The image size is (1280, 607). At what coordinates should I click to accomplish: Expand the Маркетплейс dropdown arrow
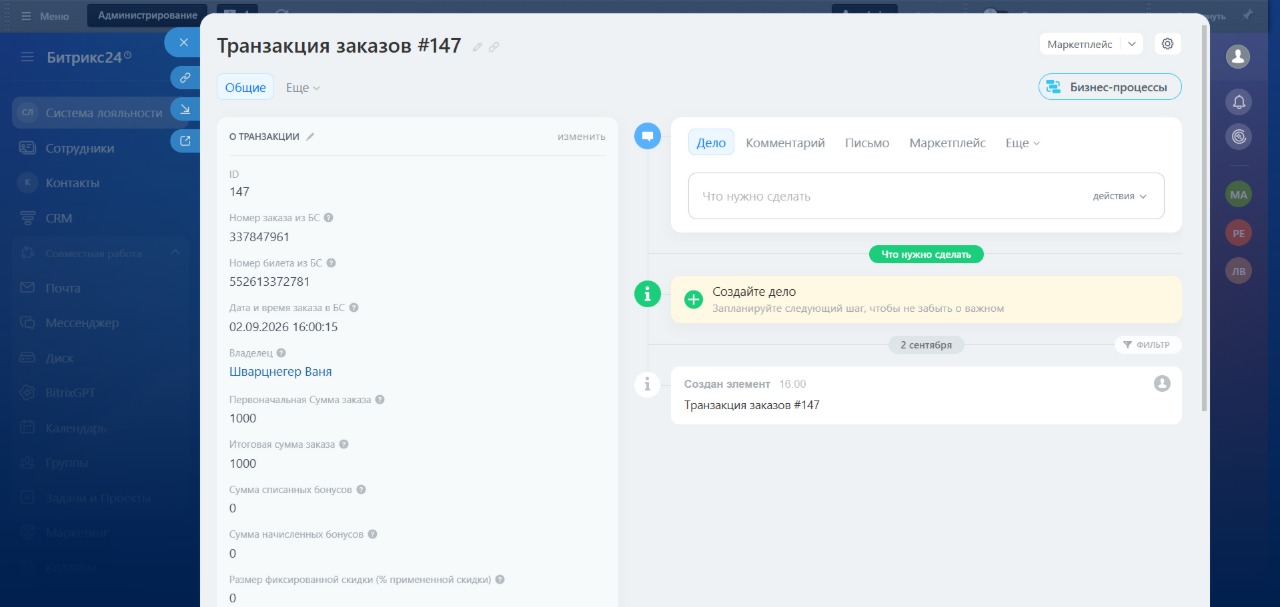click(1131, 44)
